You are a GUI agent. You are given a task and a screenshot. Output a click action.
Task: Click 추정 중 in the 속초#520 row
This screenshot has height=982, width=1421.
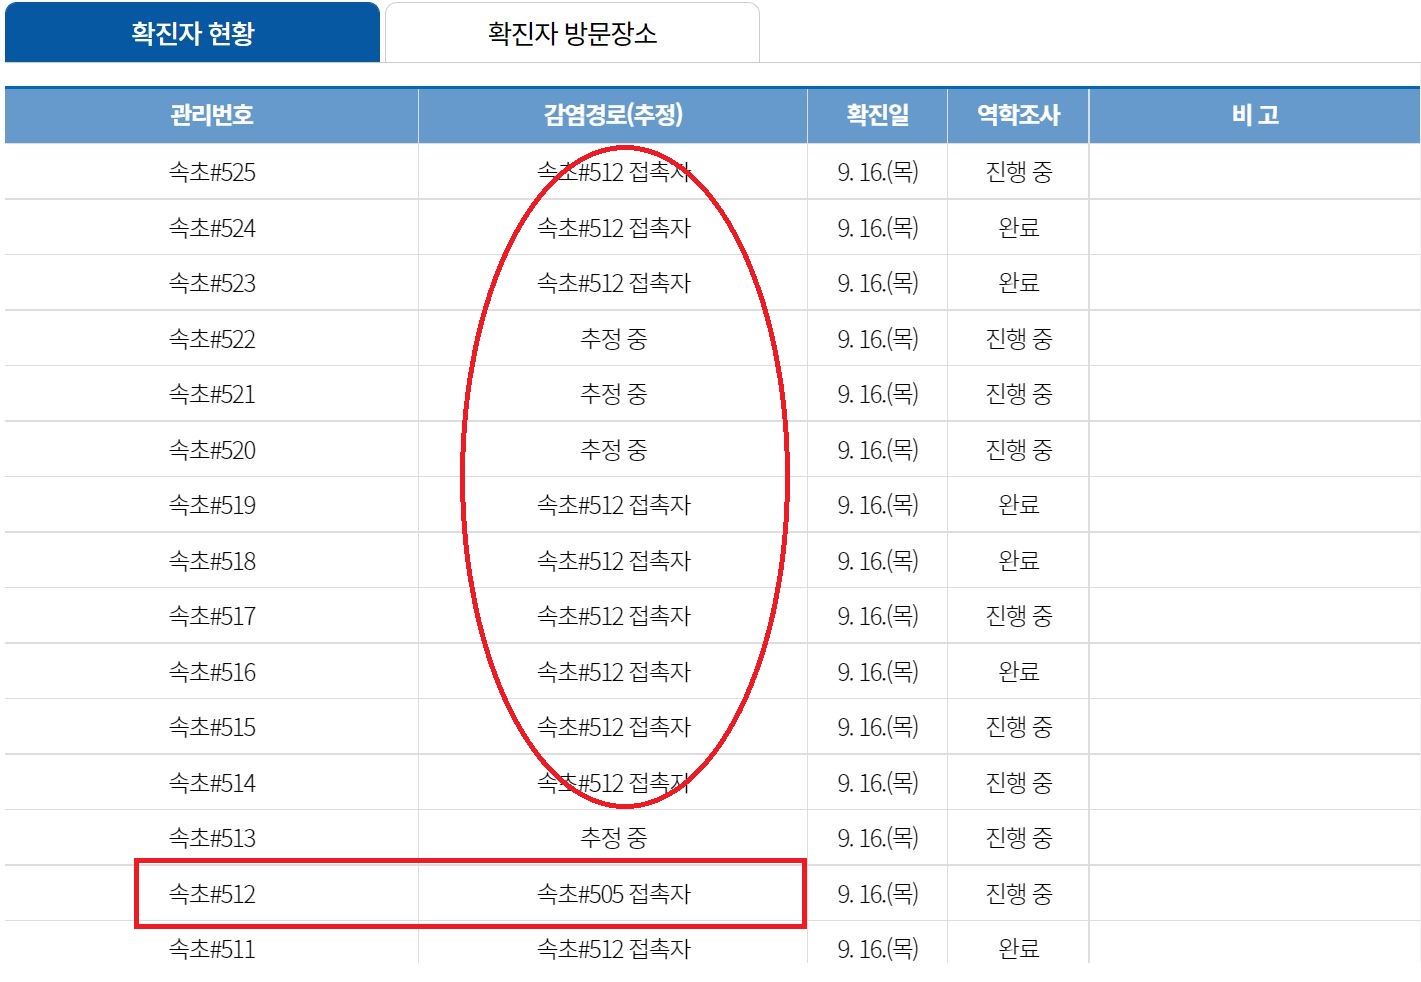[x=613, y=450]
